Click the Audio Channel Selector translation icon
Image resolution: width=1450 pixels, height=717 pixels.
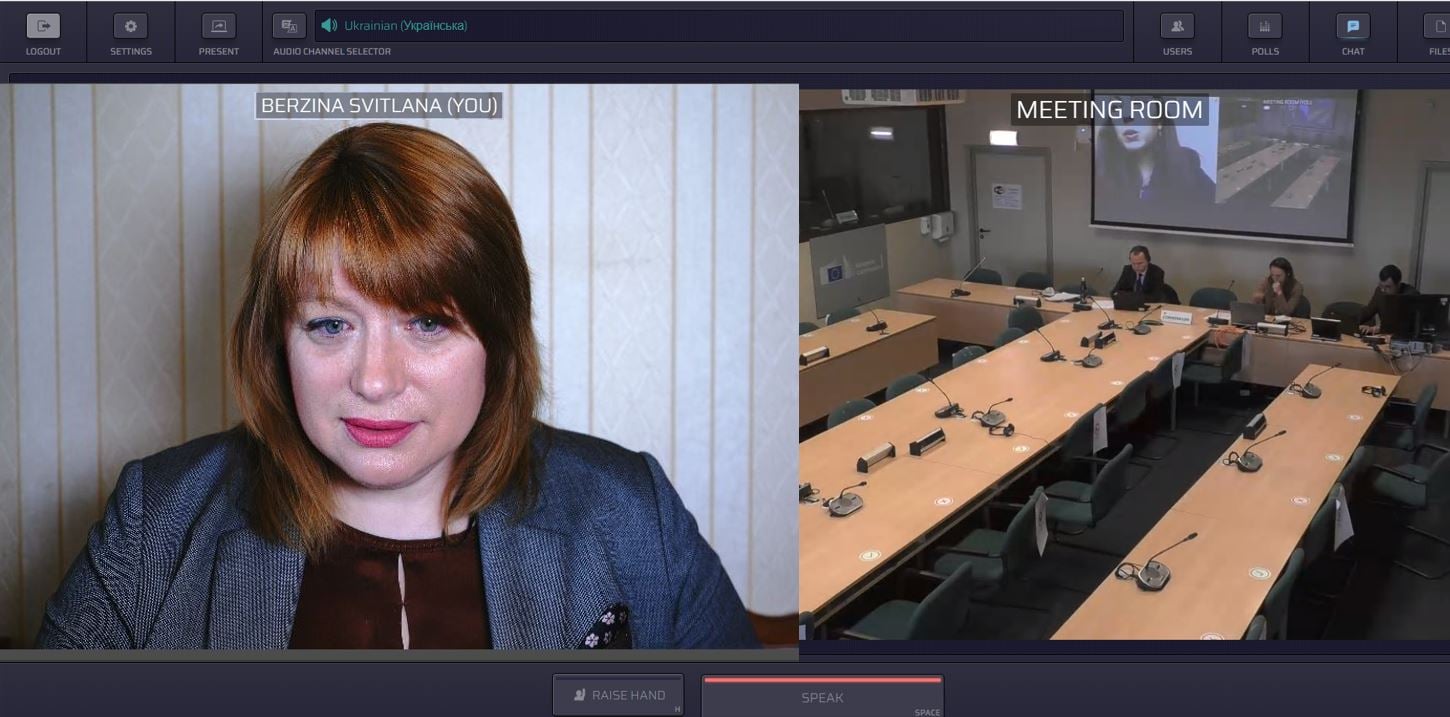tap(289, 26)
